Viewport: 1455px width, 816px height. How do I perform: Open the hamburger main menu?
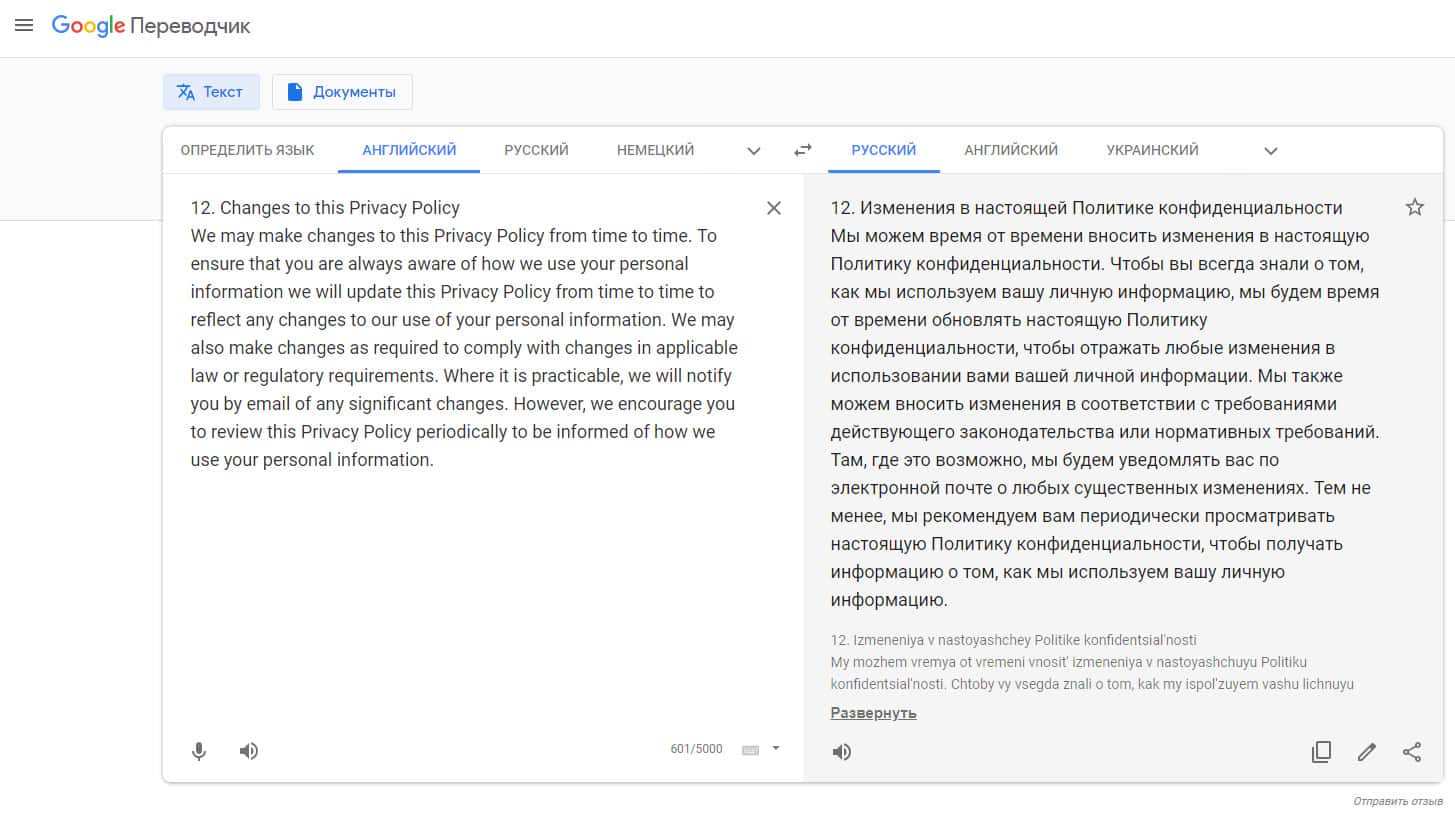click(x=24, y=26)
